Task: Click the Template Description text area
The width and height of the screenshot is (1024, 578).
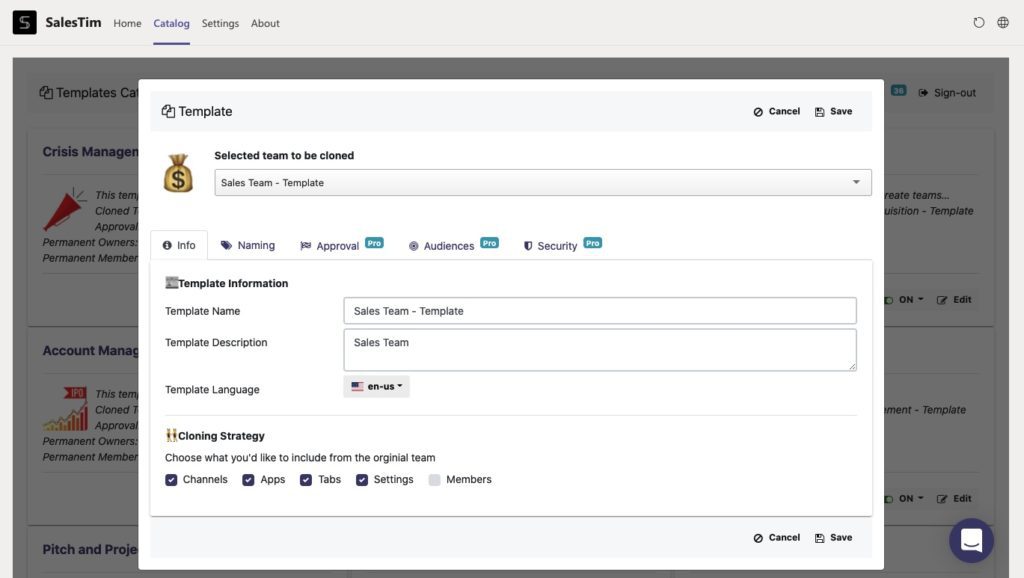Action: [x=600, y=350]
